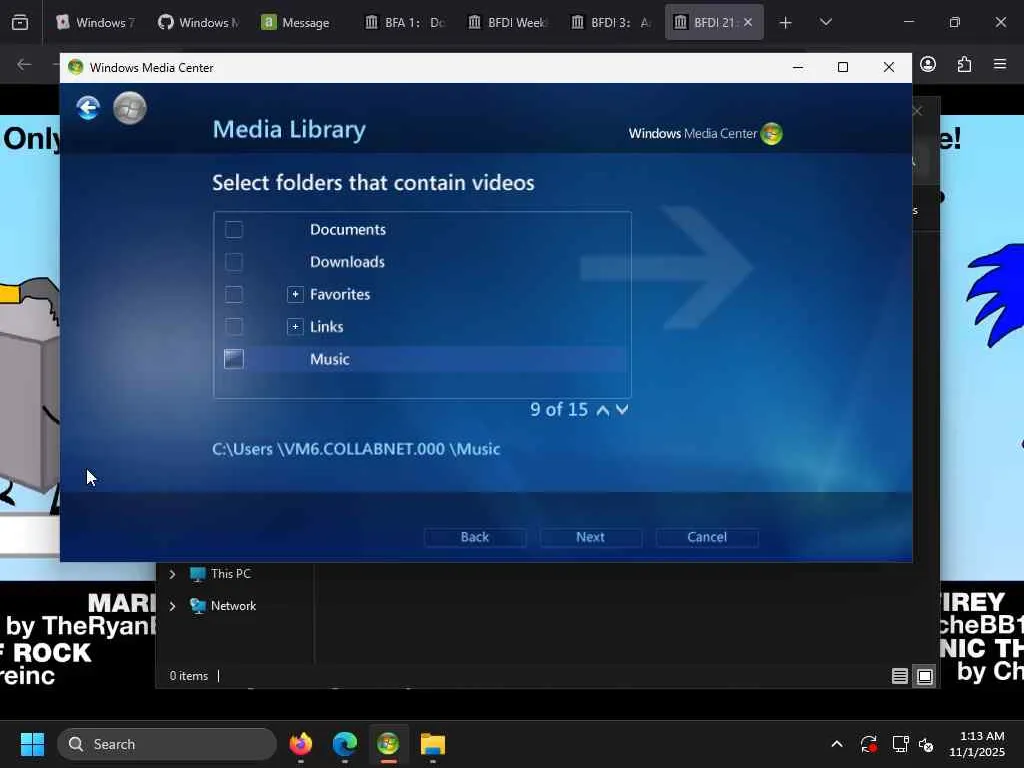Click the network tray icon
Image resolution: width=1024 pixels, height=768 pixels.
(900, 744)
